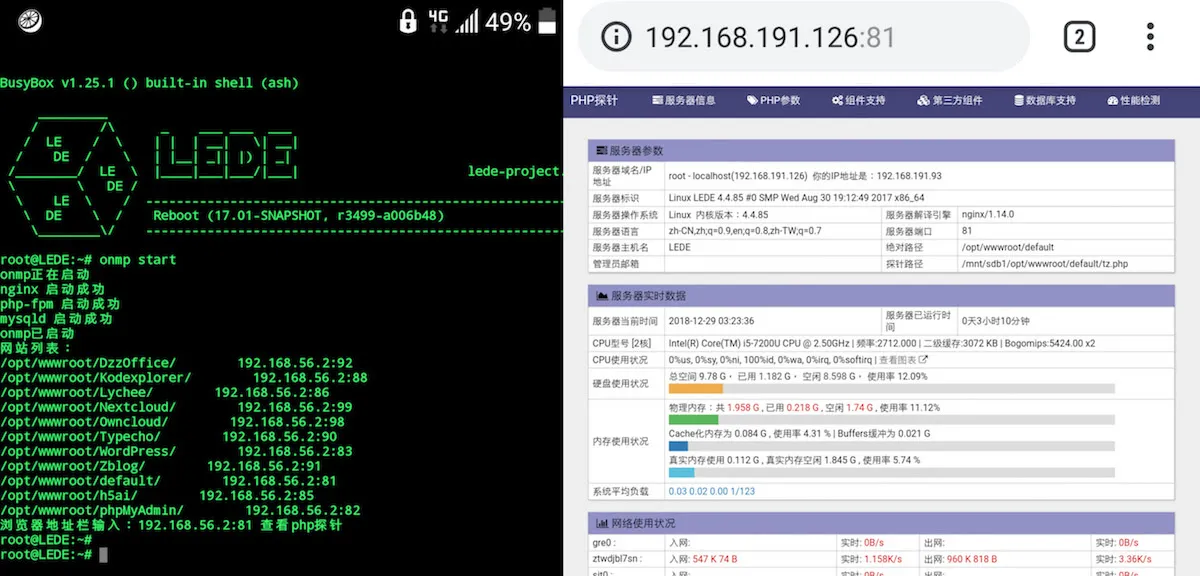Click the /opt/wwwroot/phpMyAdmin/ line in terminal
The height and width of the screenshot is (576, 1200).
181,510
